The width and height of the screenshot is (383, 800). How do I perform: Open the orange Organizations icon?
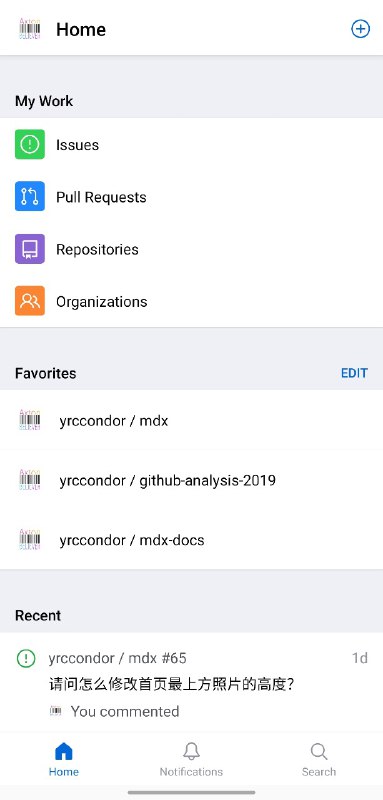point(30,301)
